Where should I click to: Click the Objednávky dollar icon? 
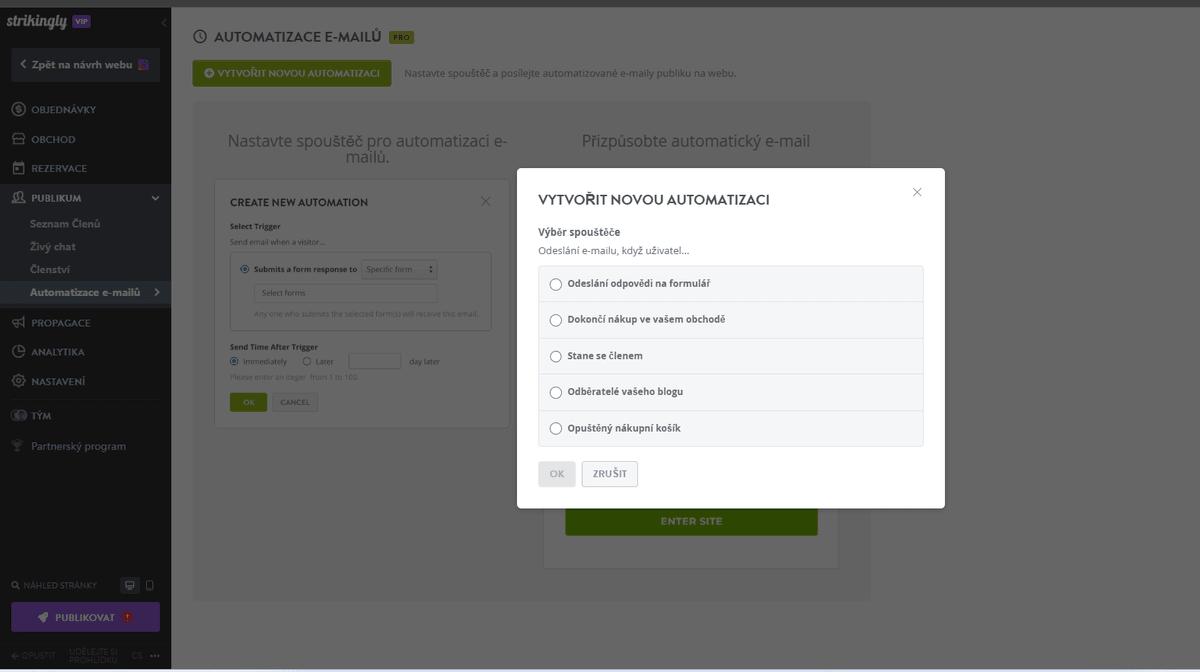tap(19, 109)
